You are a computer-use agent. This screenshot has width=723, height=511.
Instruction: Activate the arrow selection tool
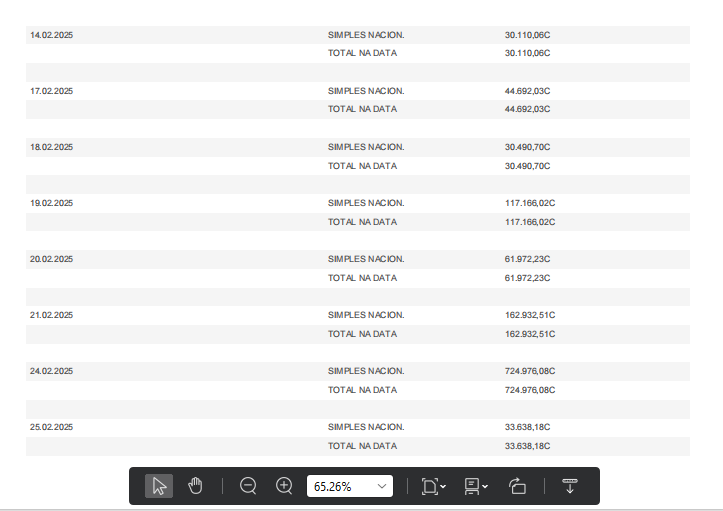click(x=159, y=486)
